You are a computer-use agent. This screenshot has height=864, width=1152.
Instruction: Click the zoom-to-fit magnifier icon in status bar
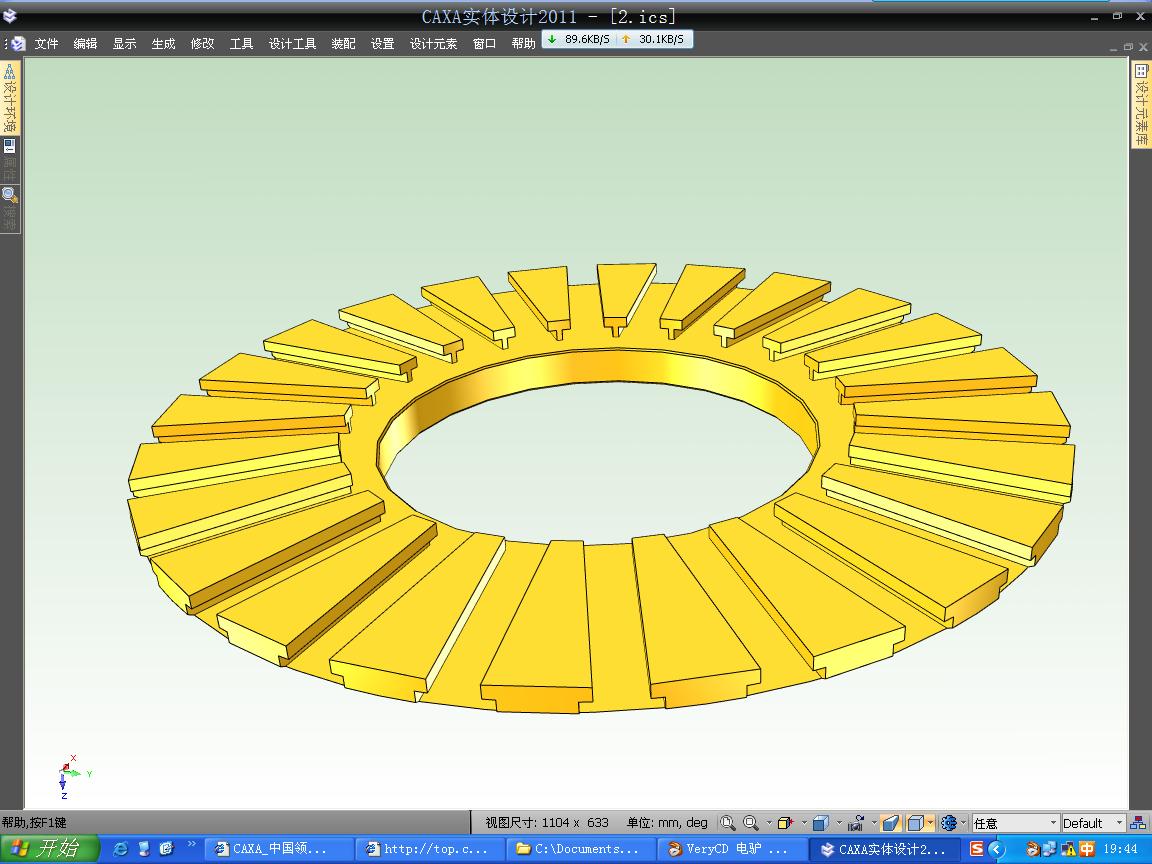(x=727, y=823)
